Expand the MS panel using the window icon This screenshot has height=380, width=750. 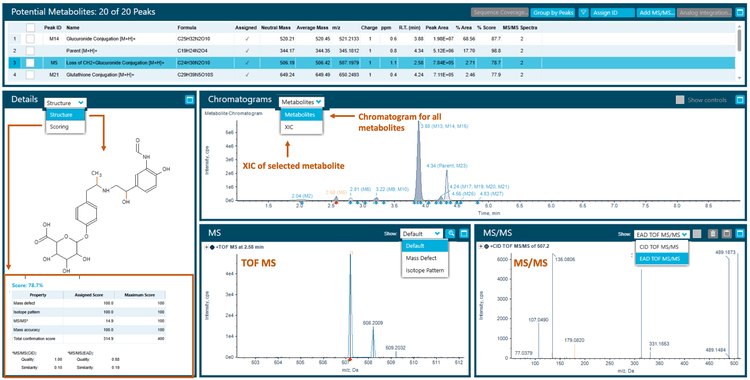463,234
